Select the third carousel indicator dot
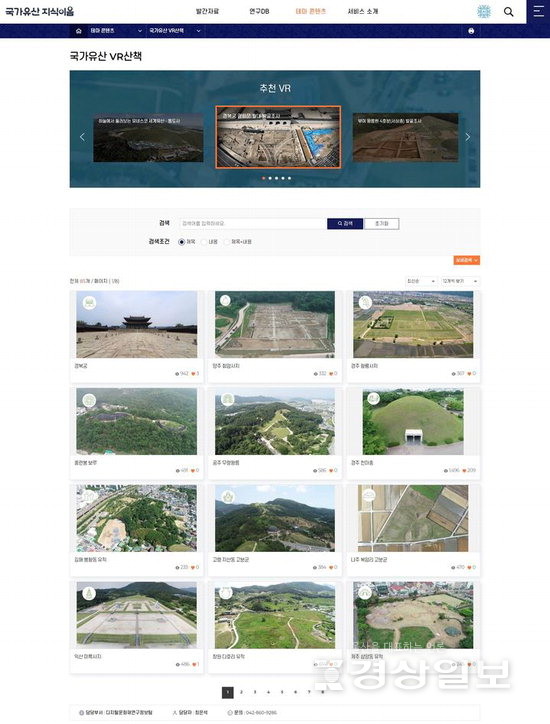Screen dimensions: 550x724 point(277,178)
